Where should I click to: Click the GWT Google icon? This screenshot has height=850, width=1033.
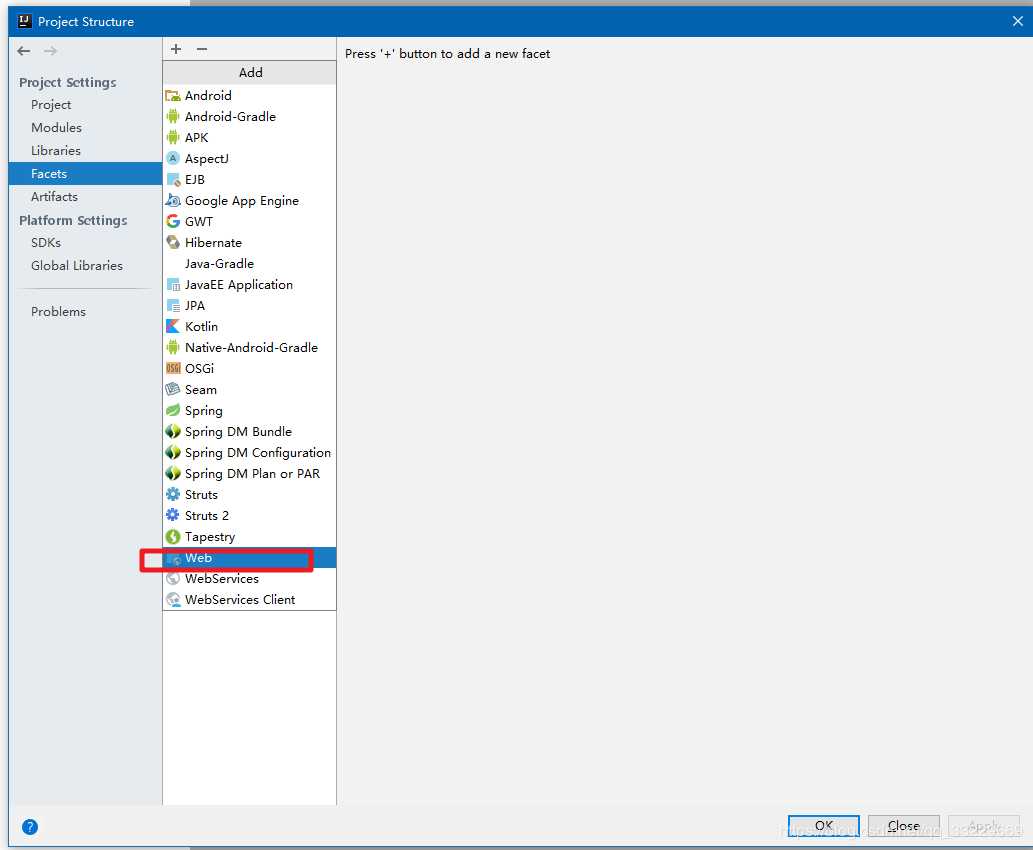(x=173, y=221)
